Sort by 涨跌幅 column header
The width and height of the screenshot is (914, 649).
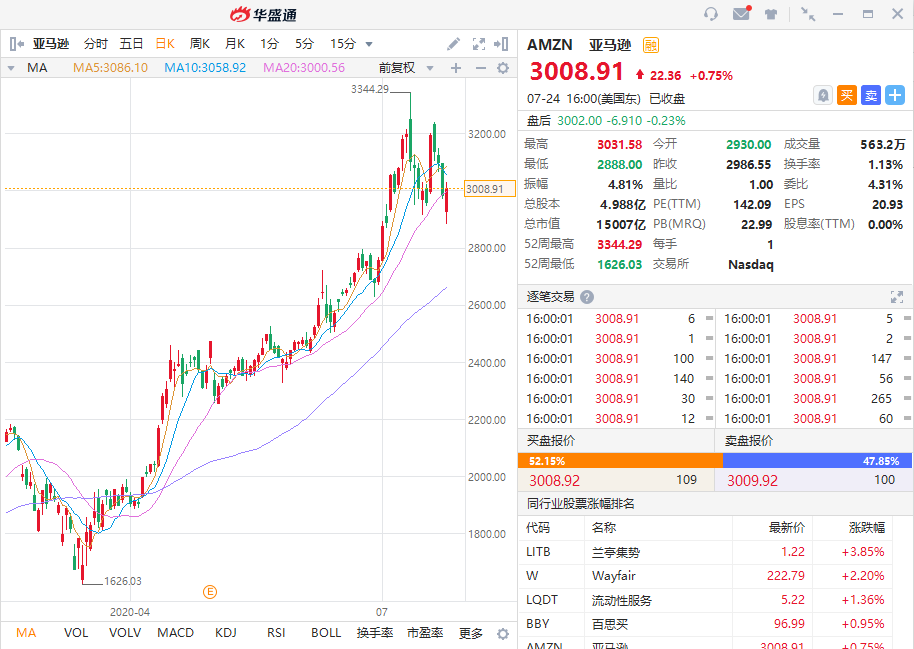click(867, 528)
